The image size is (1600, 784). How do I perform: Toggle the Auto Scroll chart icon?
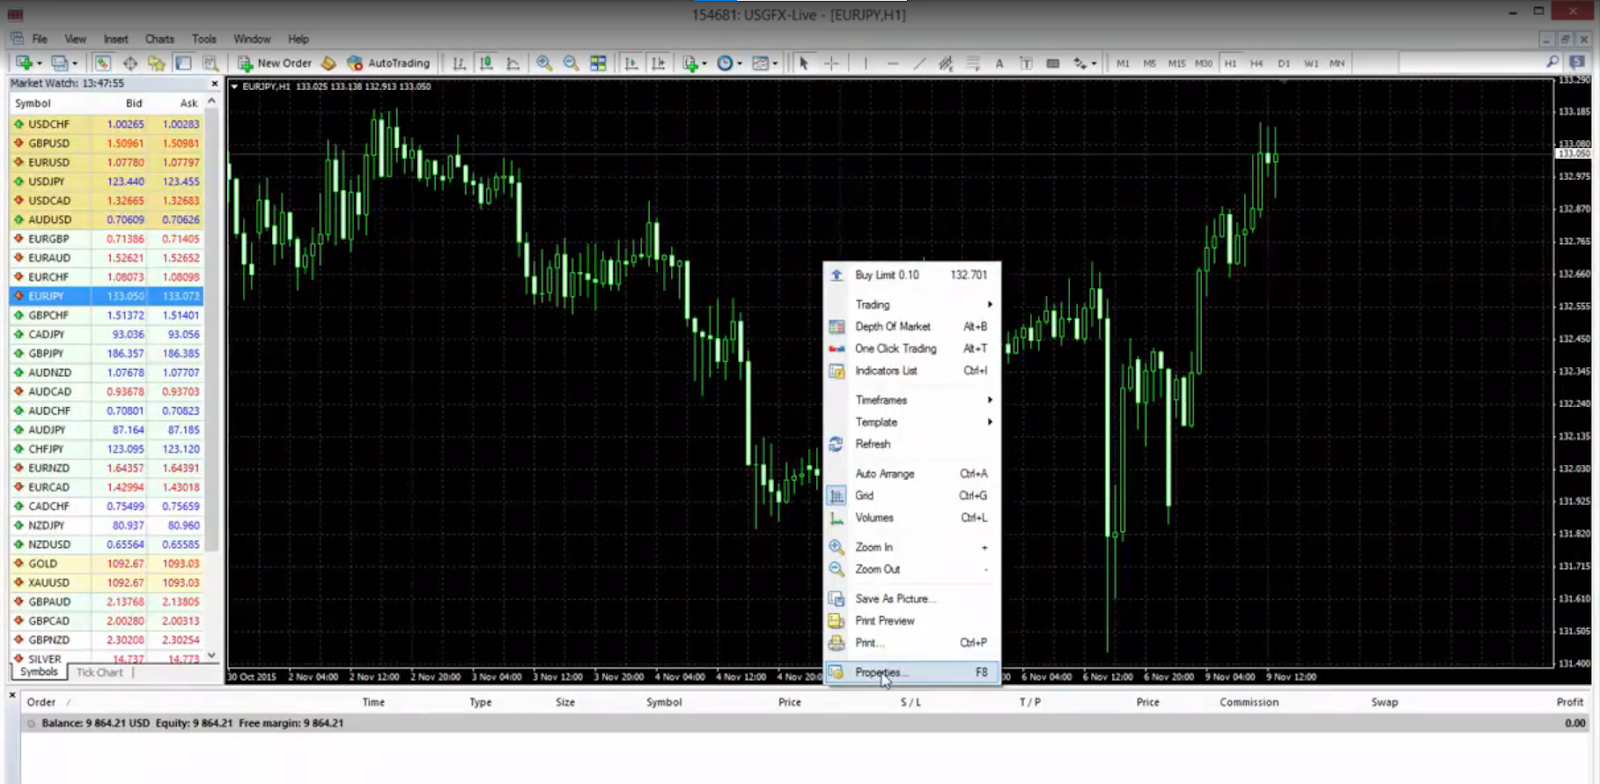click(x=631, y=63)
